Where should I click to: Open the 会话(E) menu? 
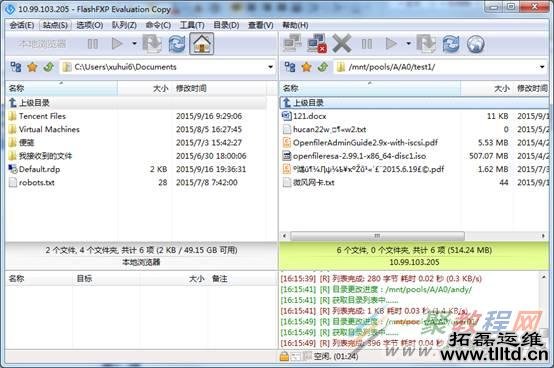22,25
